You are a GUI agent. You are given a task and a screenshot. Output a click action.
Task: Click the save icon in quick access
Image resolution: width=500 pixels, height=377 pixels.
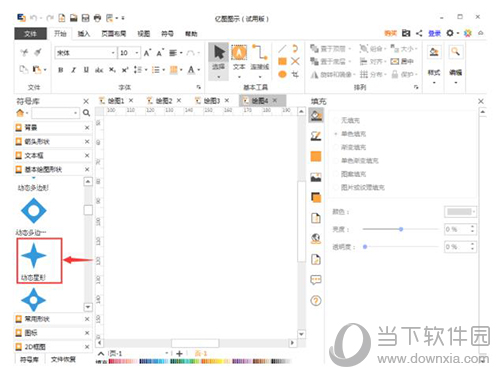click(85, 18)
